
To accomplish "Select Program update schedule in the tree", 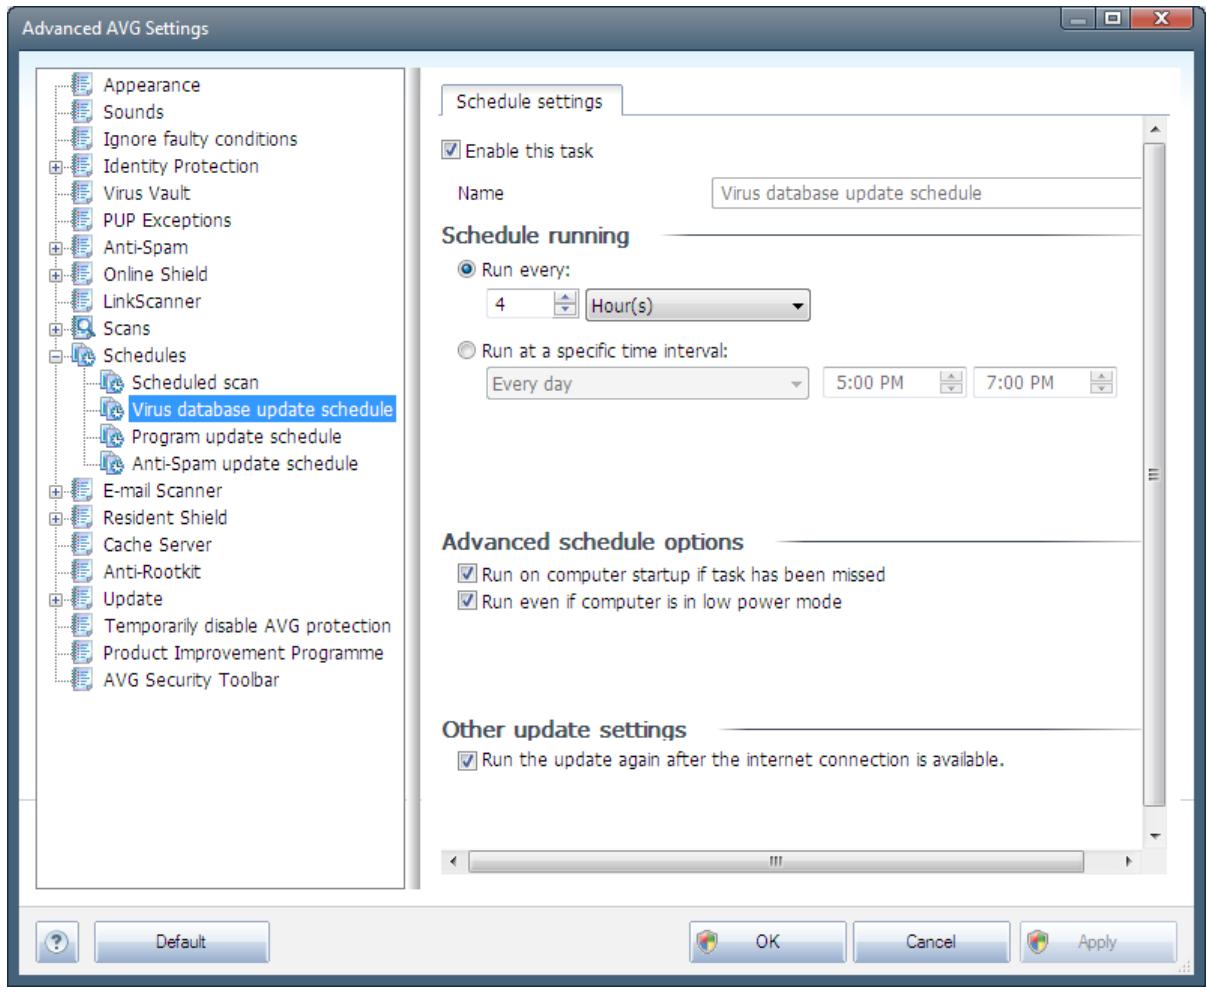I will [x=236, y=437].
